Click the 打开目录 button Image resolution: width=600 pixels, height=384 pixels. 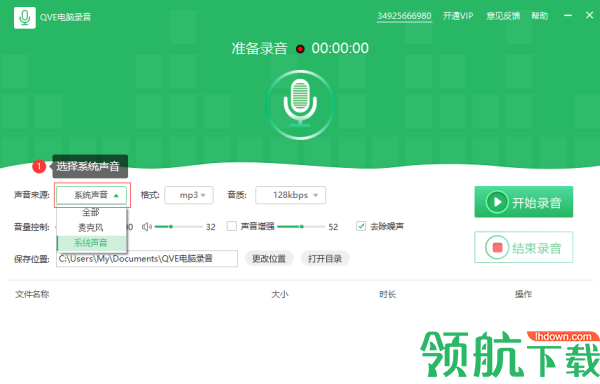(325, 259)
